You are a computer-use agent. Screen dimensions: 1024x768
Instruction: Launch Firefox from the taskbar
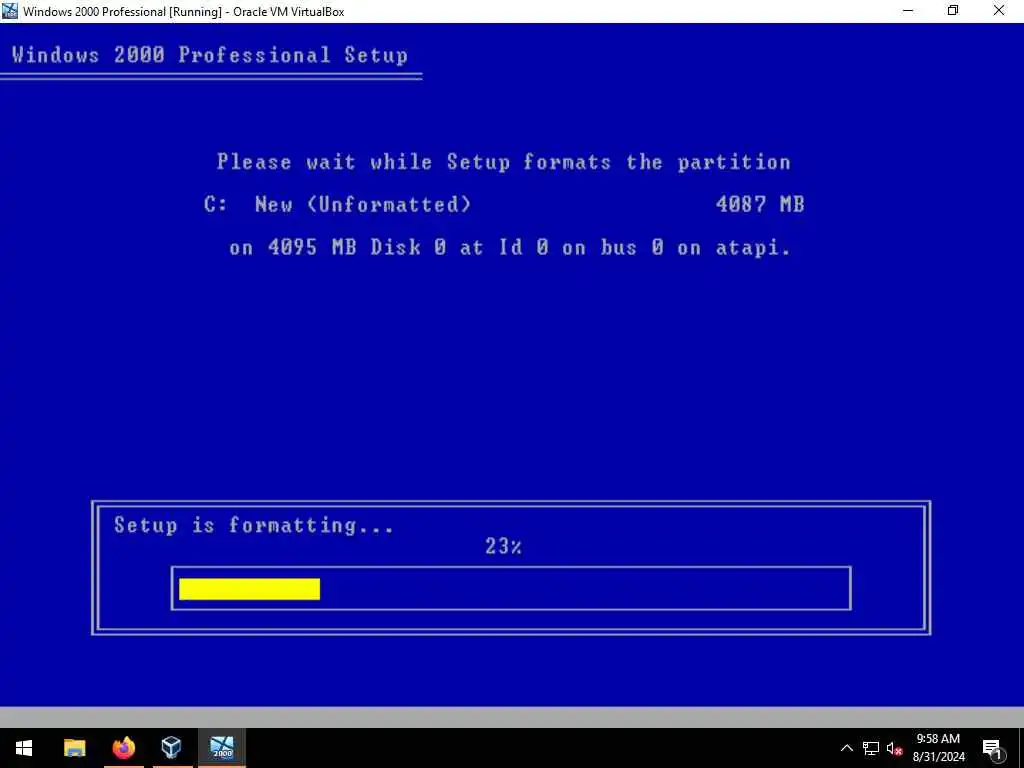[123, 748]
